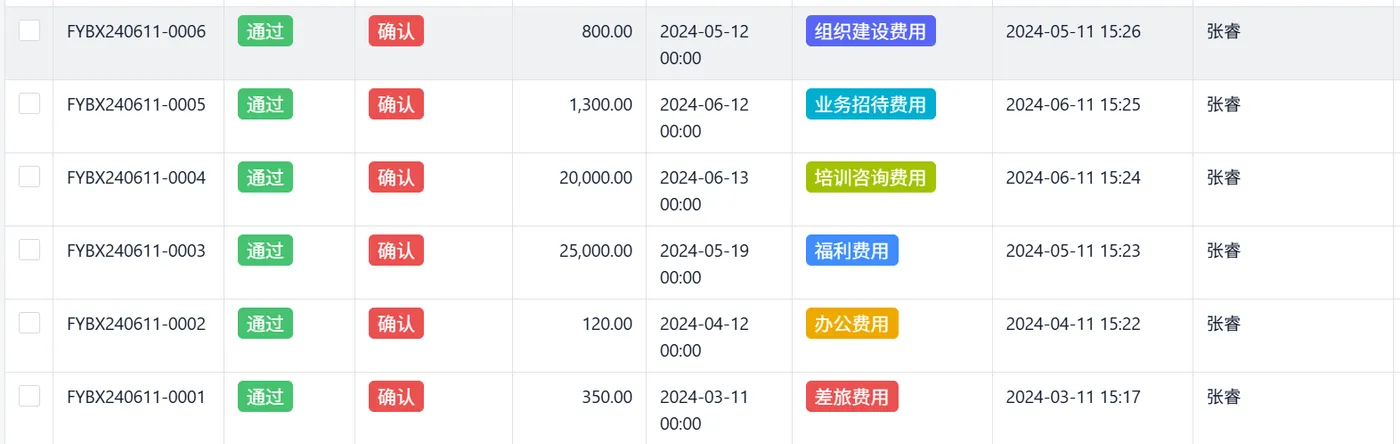This screenshot has width=1400, height=444.
Task: Click 通过 status badge for FYBX240611-0006
Action: coord(265,31)
